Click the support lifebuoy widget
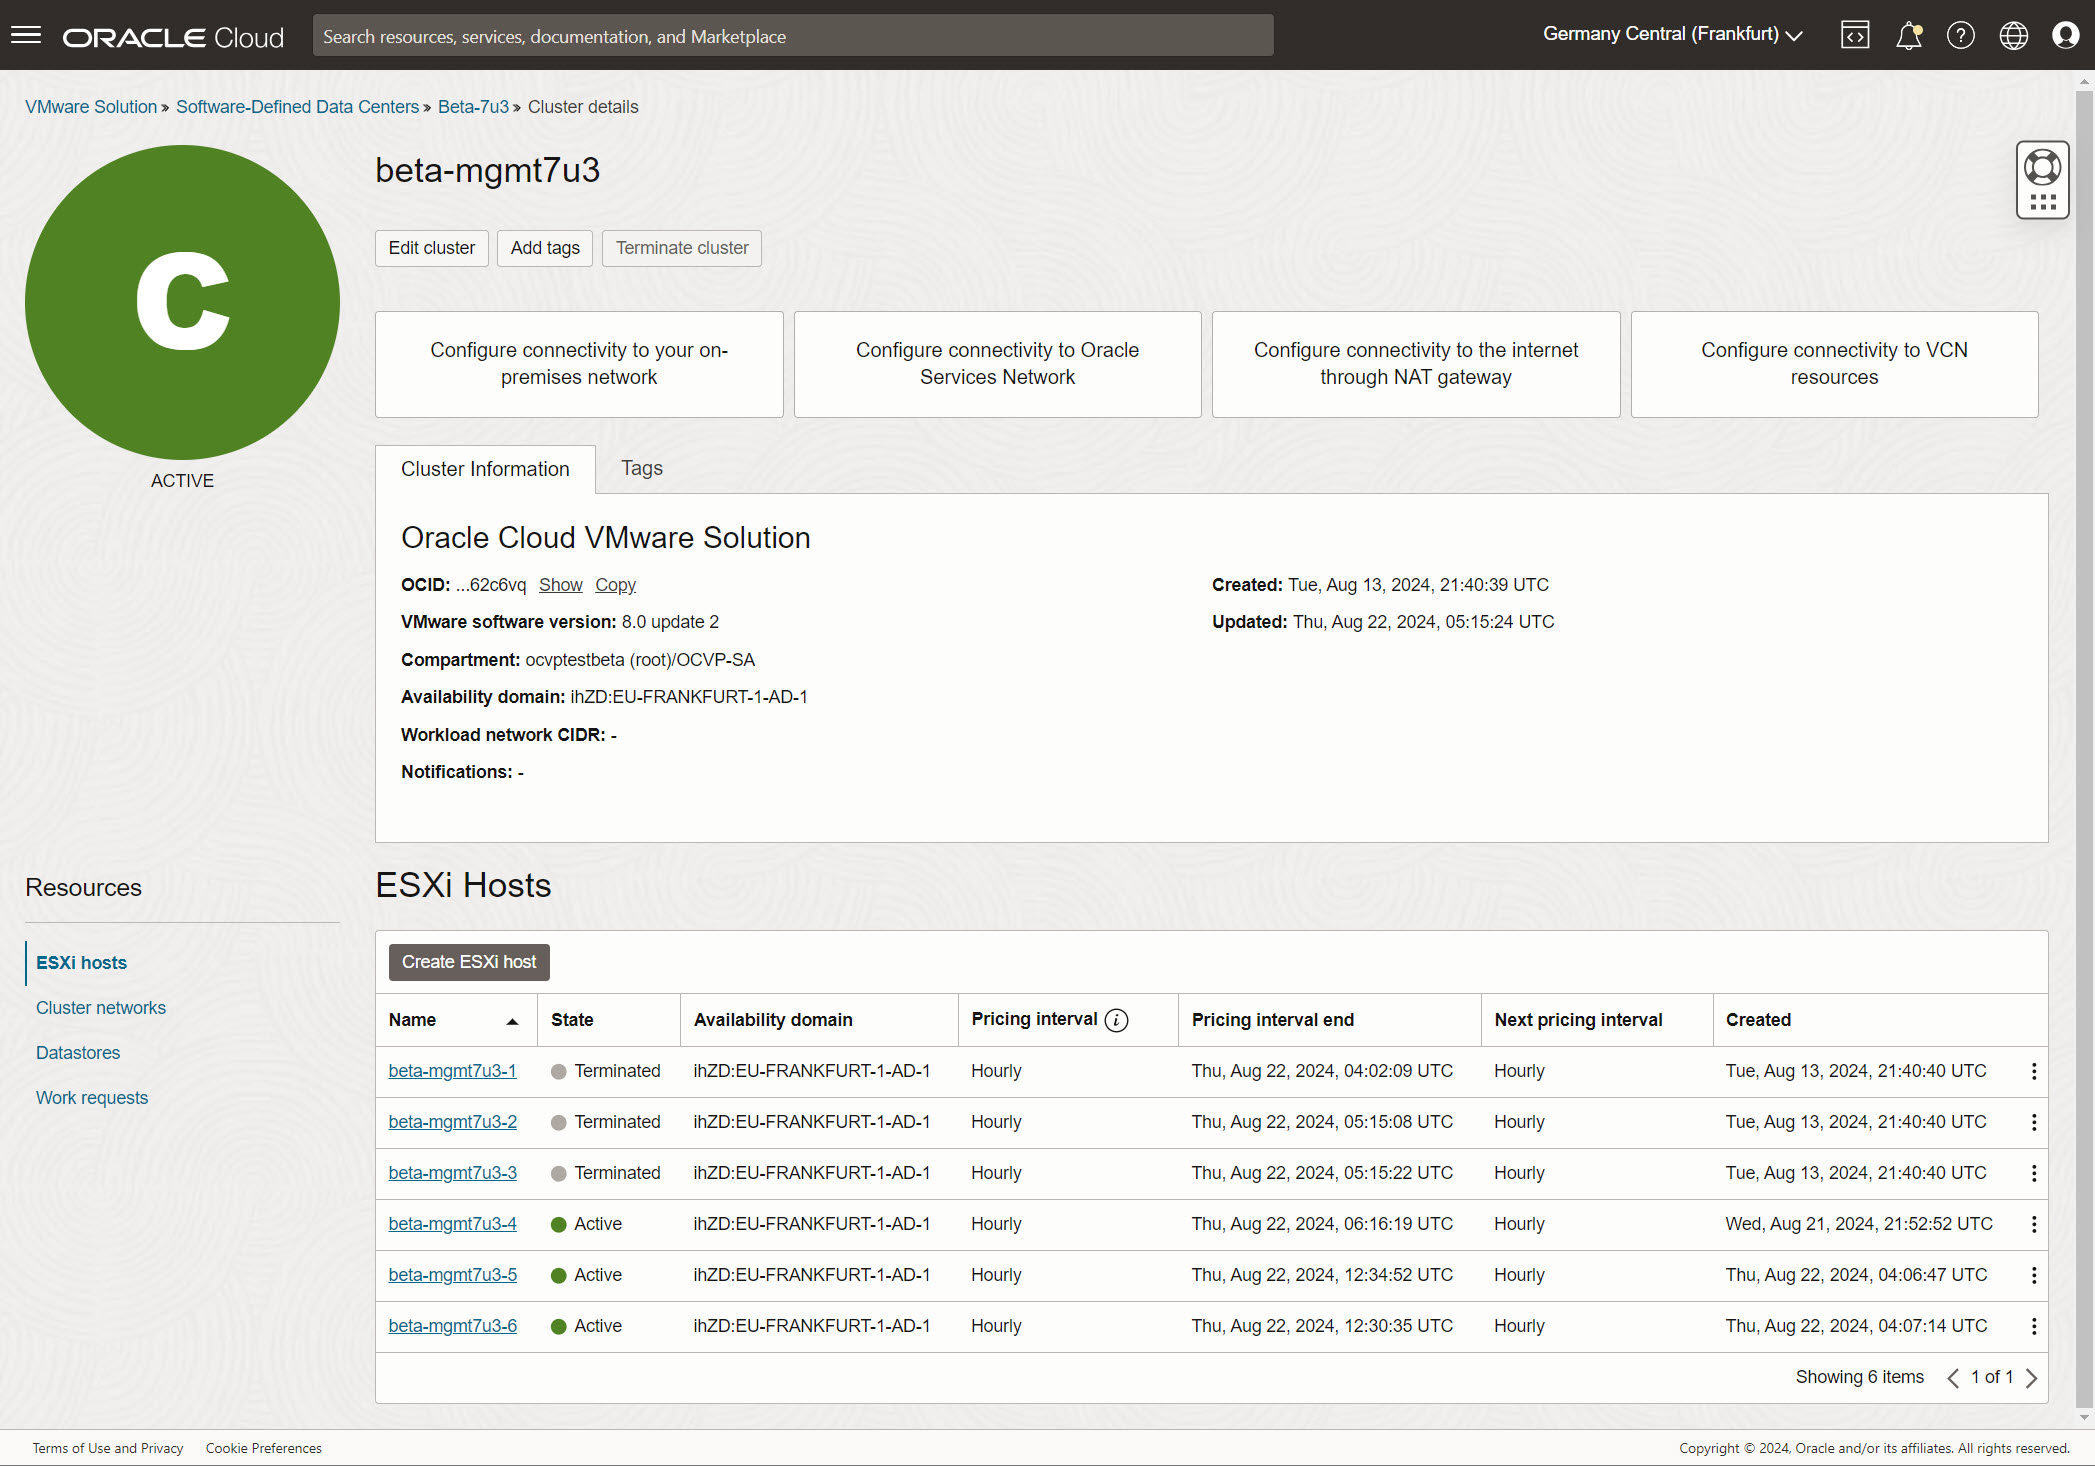 pyautogui.click(x=2042, y=168)
